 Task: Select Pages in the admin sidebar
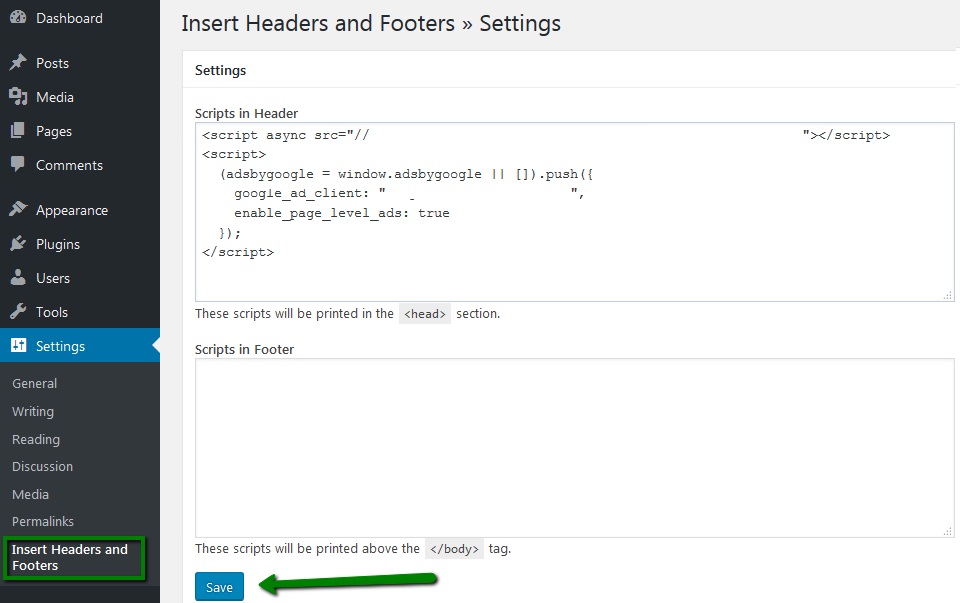click(54, 132)
